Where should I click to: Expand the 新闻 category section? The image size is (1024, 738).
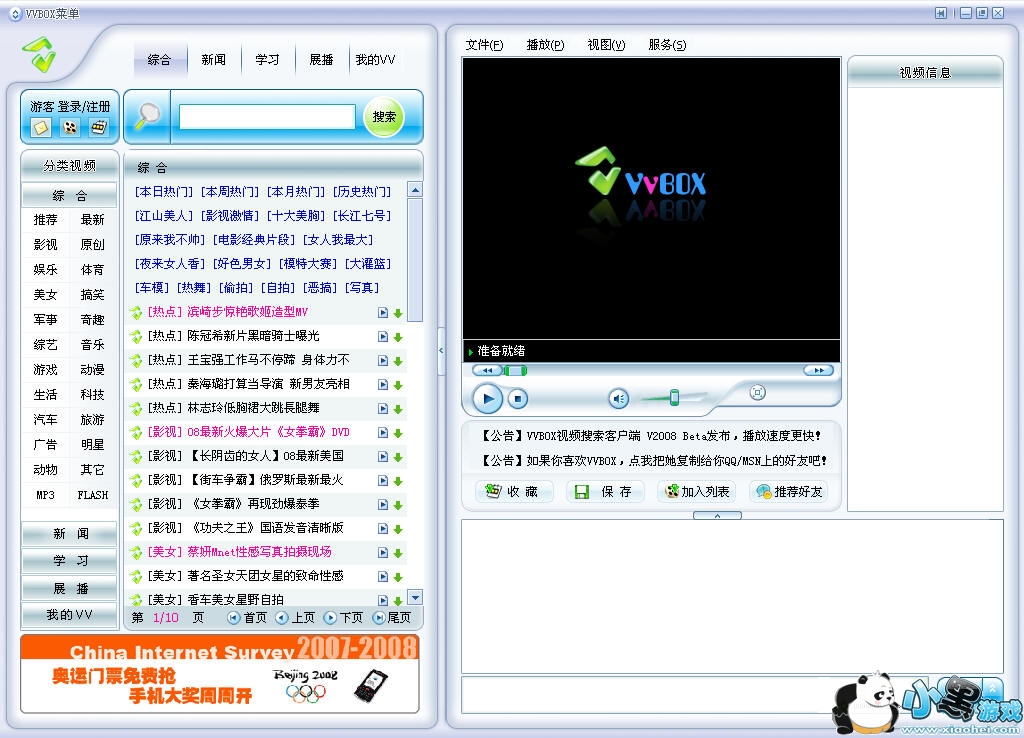(69, 534)
